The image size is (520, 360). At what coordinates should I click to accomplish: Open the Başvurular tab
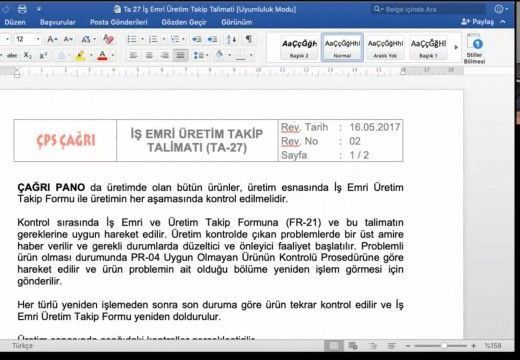57,22
